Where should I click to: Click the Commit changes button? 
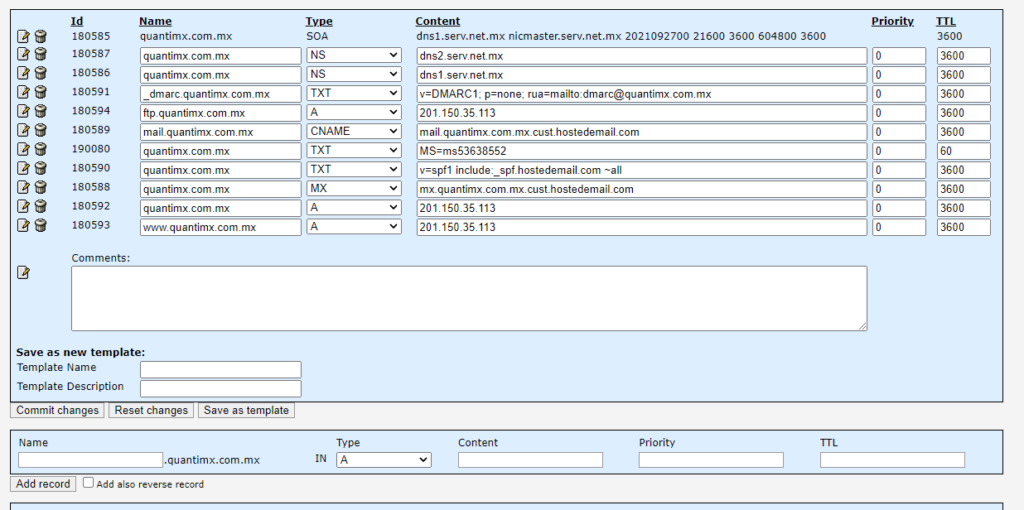coord(58,411)
